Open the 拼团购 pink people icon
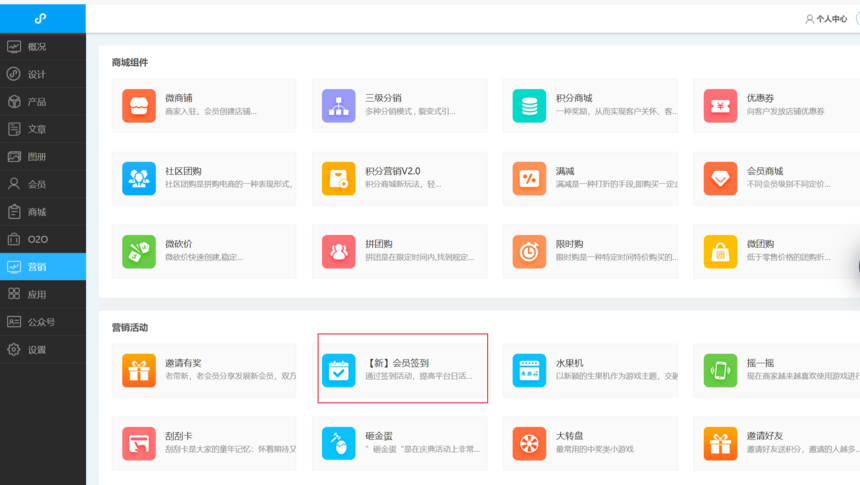This screenshot has height=485, width=860. tap(338, 251)
